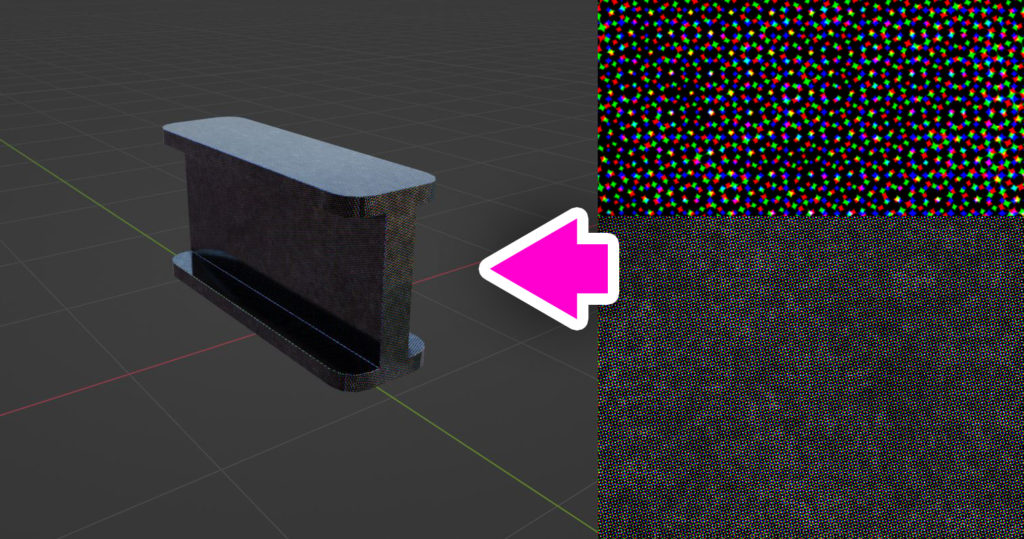Viewport: 1024px width, 539px height.
Task: Click the pointed tip of the magenta arrow
Action: 492,270
